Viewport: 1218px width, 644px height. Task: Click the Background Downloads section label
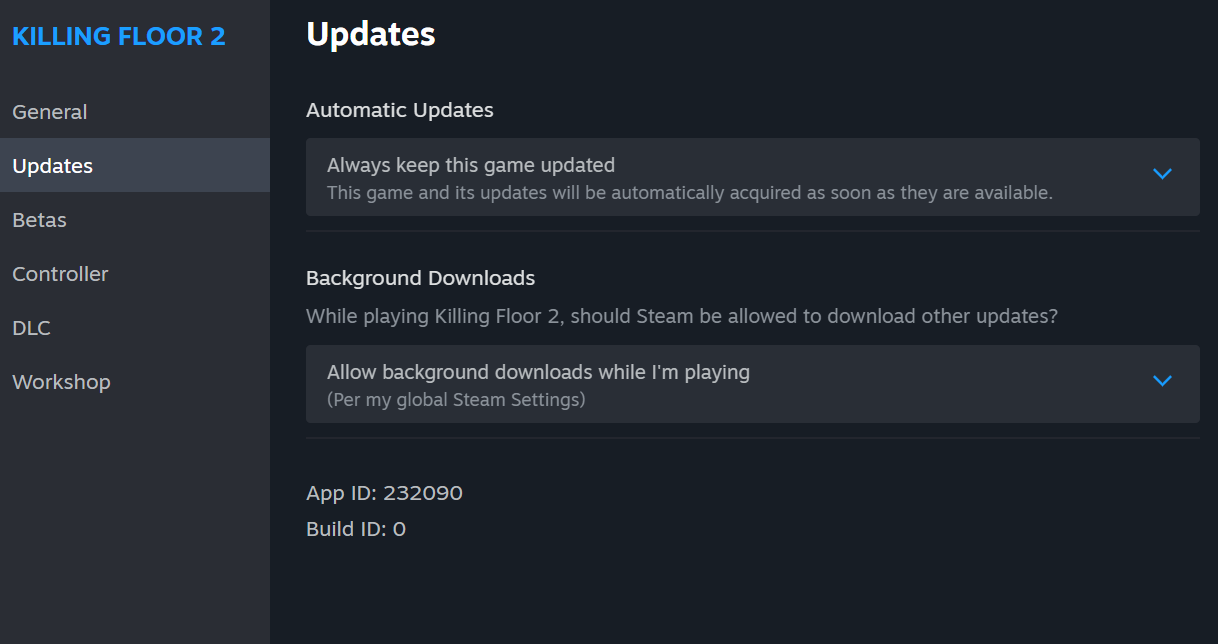pyautogui.click(x=420, y=278)
